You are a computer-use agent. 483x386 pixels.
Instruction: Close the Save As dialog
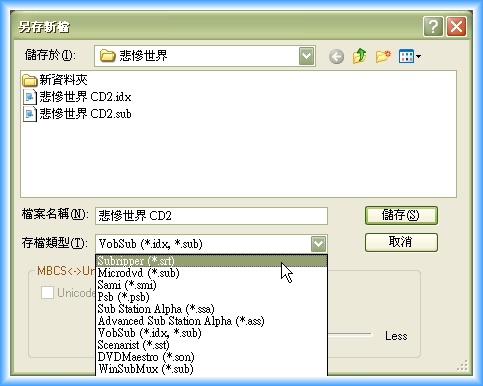coord(456,27)
